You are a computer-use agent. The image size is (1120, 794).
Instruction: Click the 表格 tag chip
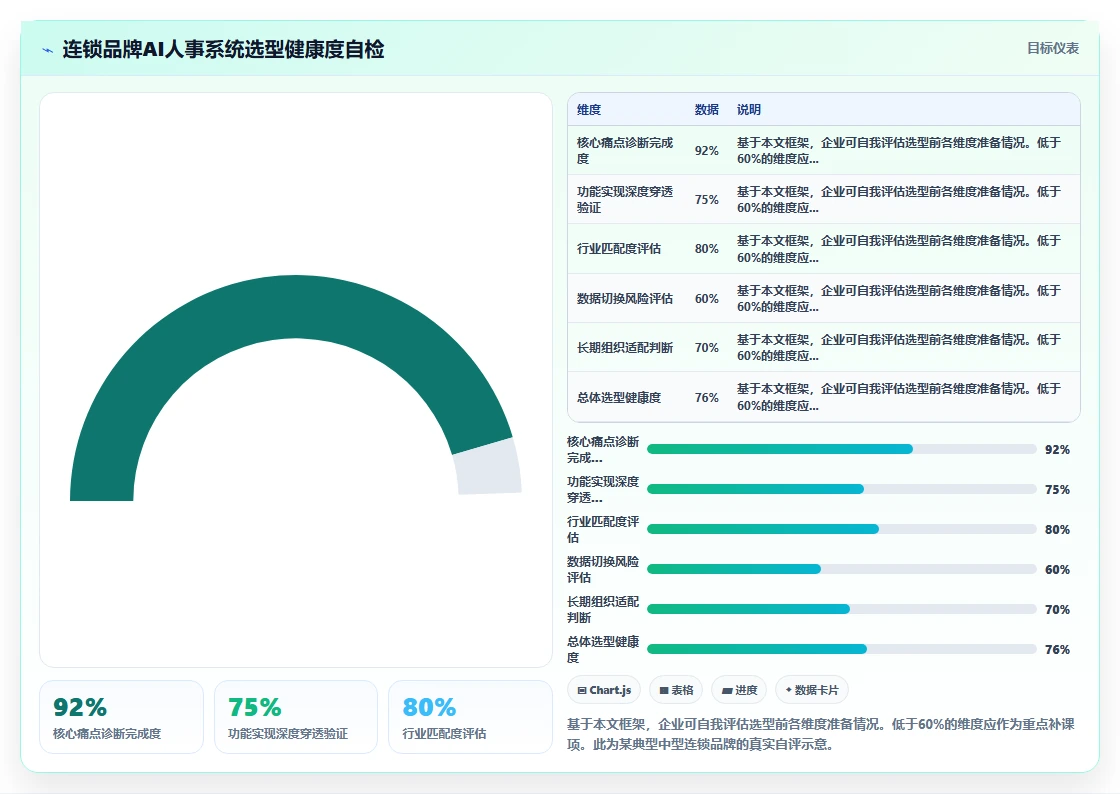pos(676,690)
